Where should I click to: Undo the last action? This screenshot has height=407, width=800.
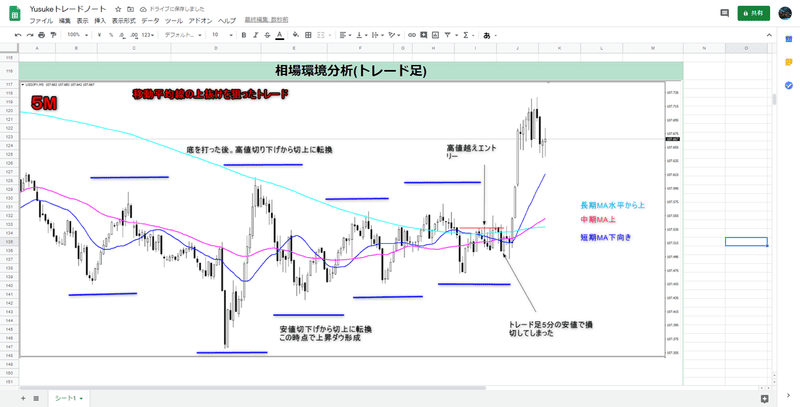tap(18, 35)
